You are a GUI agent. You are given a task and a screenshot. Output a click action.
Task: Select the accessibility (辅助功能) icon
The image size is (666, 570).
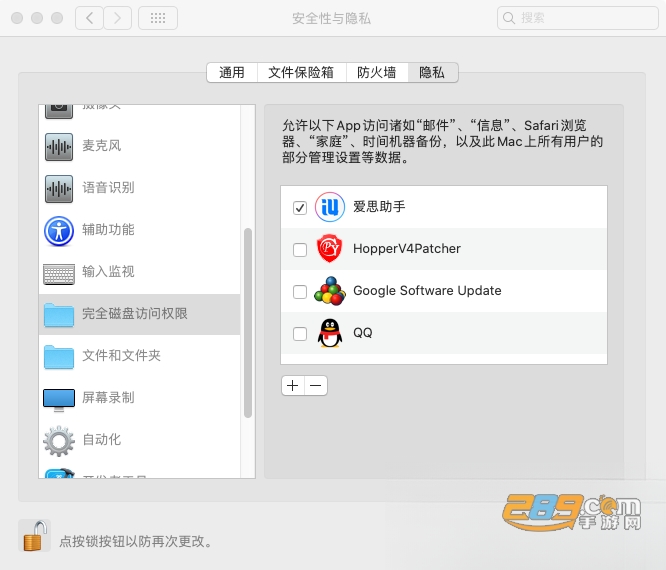(x=59, y=231)
